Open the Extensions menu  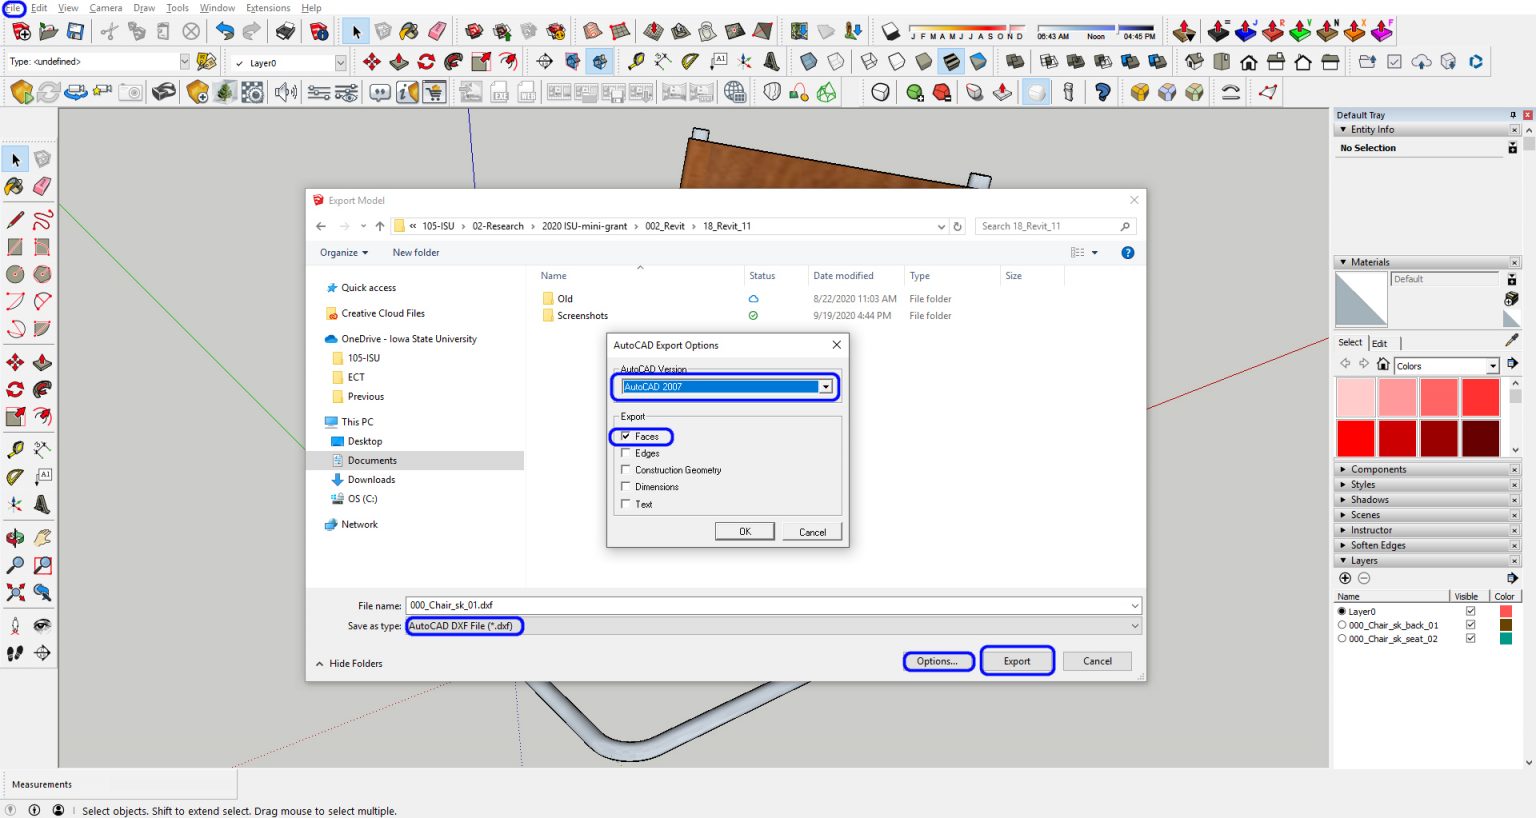[268, 8]
